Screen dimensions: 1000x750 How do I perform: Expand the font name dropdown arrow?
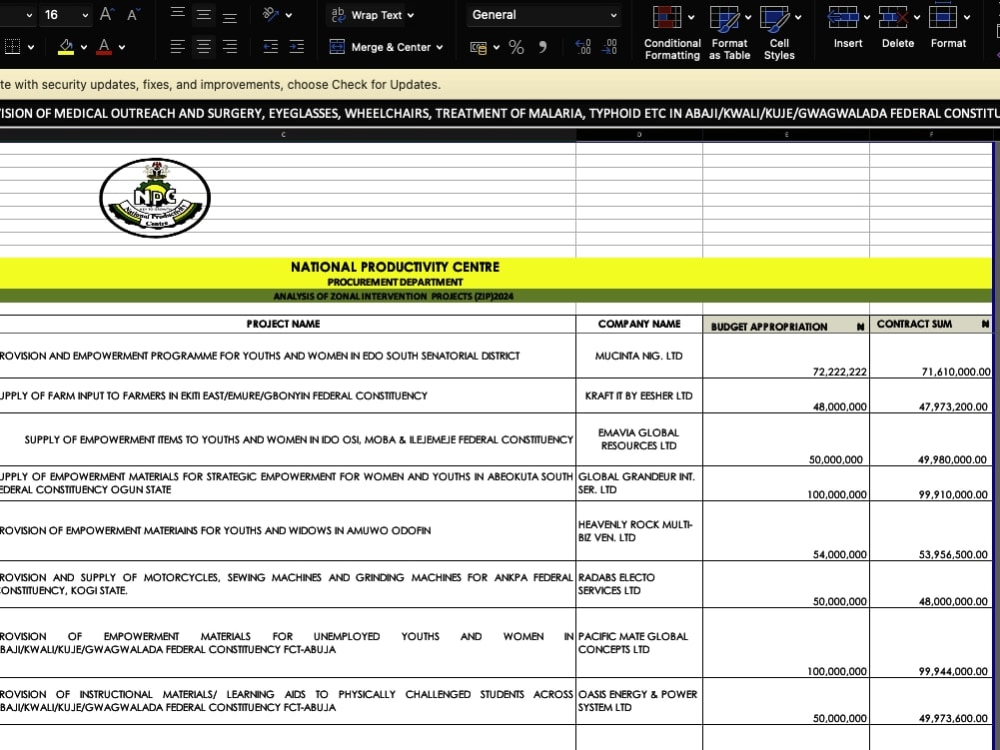pyautogui.click(x=29, y=15)
